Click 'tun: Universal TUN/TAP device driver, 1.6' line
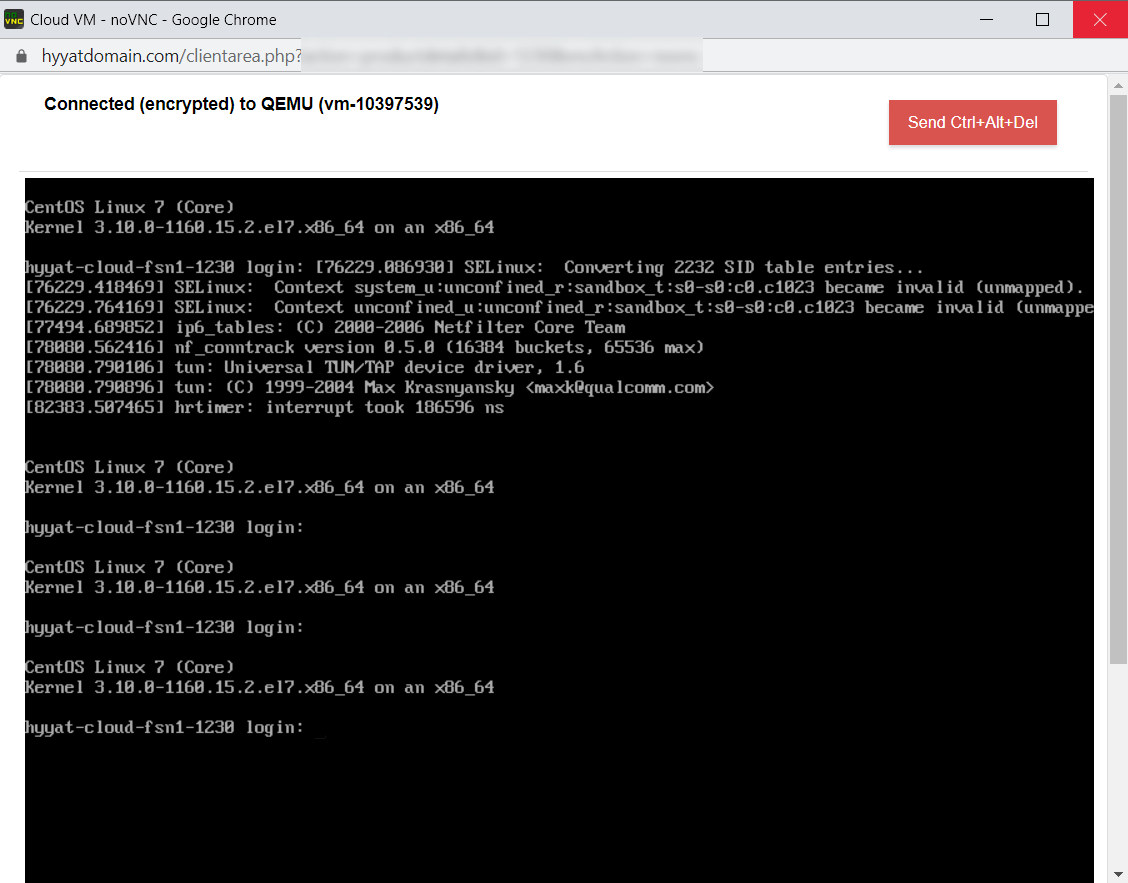 click(x=305, y=368)
